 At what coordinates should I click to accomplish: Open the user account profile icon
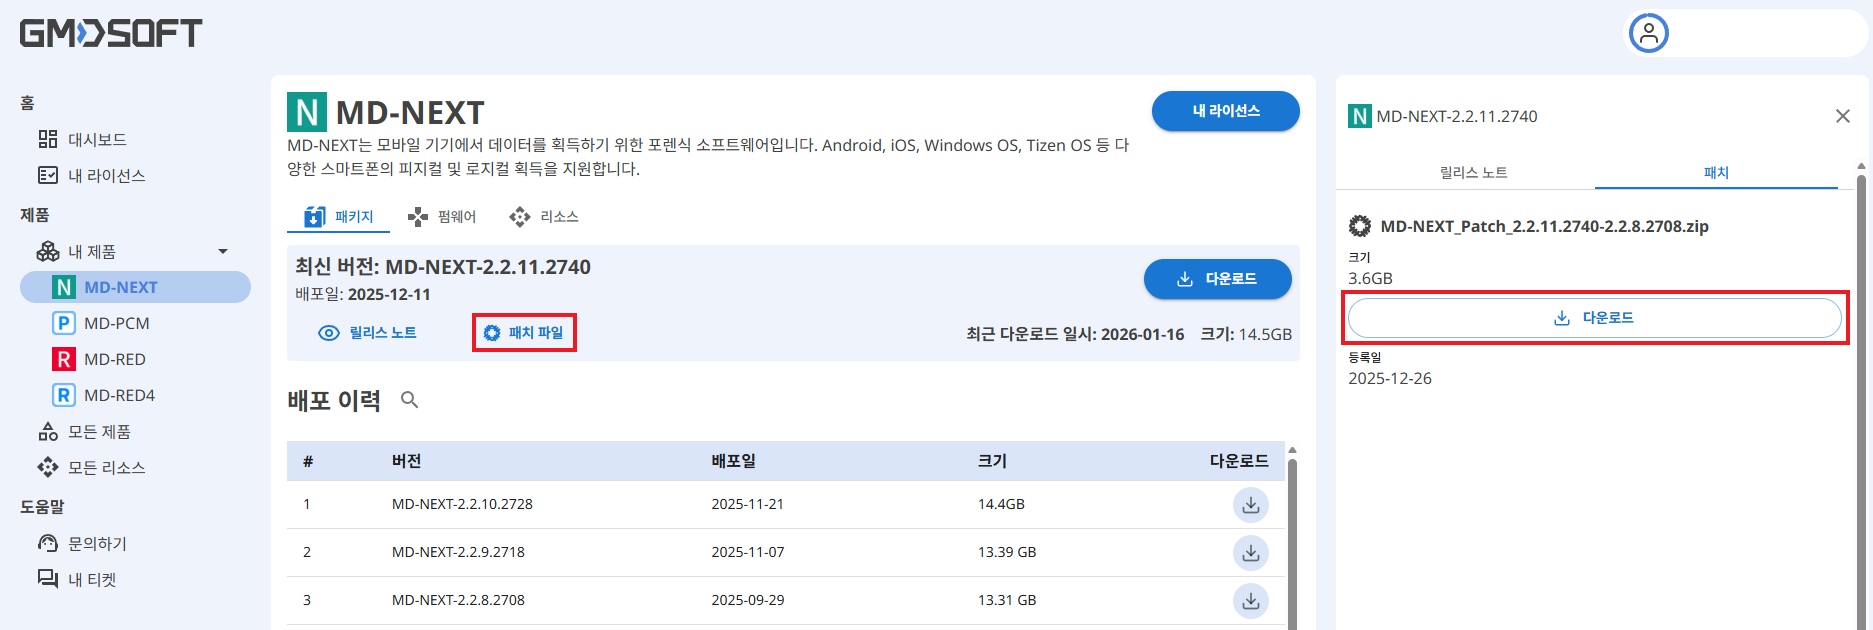click(1648, 33)
